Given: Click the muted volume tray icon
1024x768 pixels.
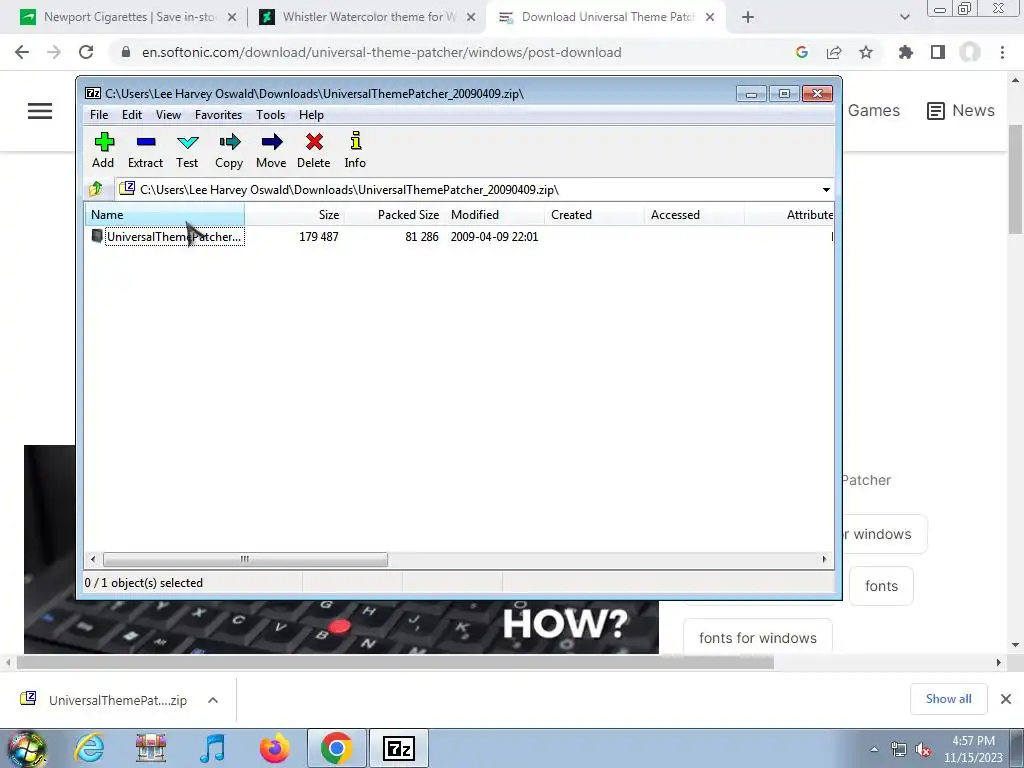Looking at the screenshot, I should 923,750.
